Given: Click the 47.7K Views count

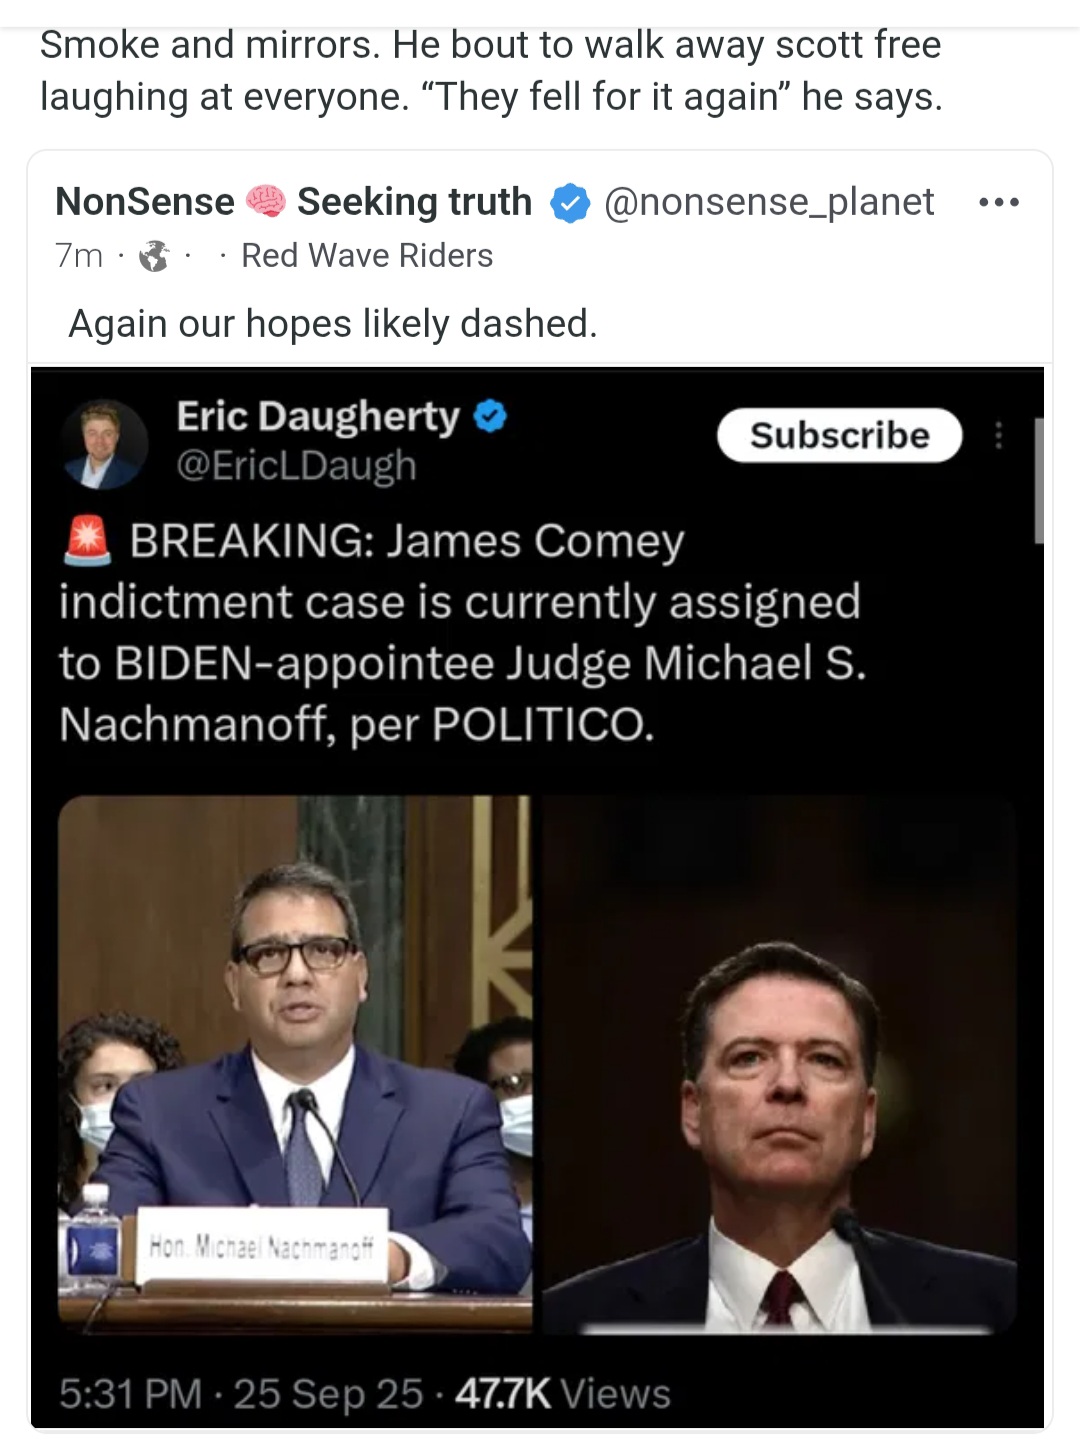Looking at the screenshot, I should coord(562,1393).
